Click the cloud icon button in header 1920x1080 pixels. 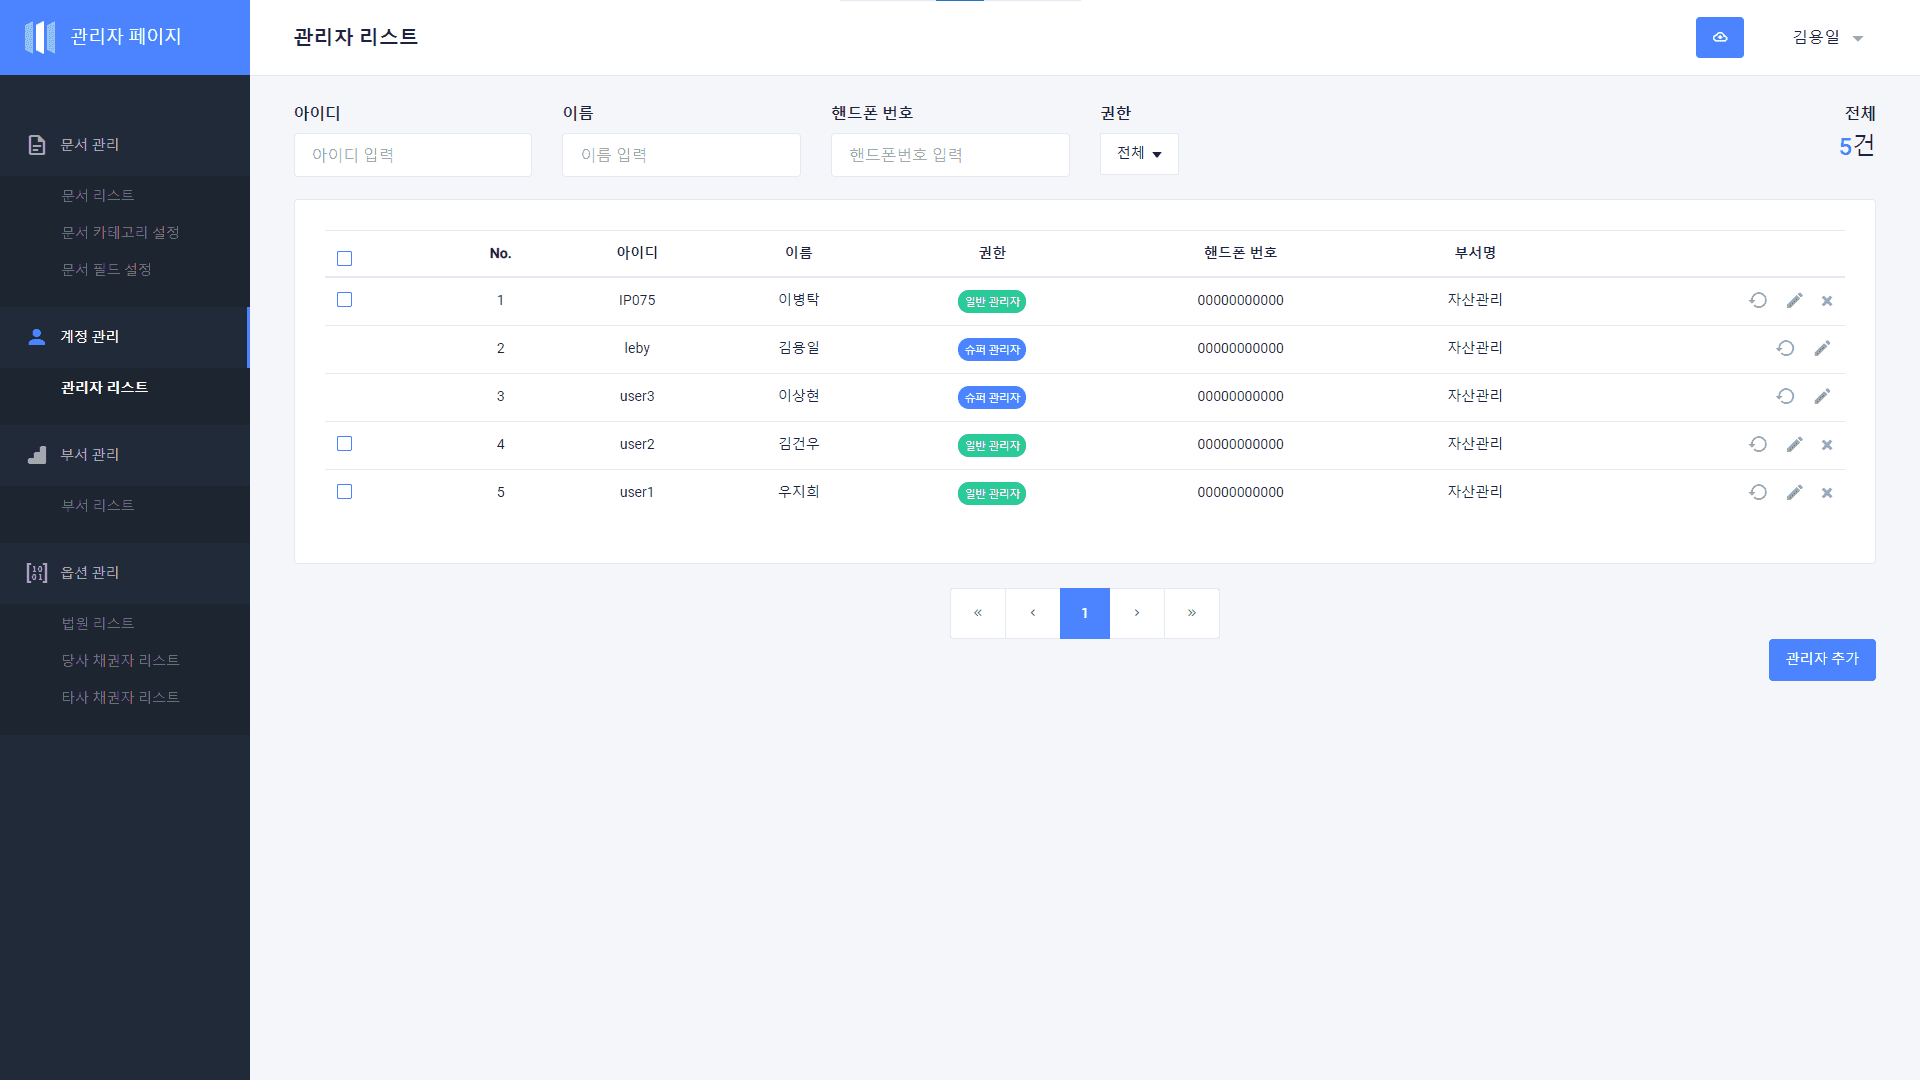1719,37
